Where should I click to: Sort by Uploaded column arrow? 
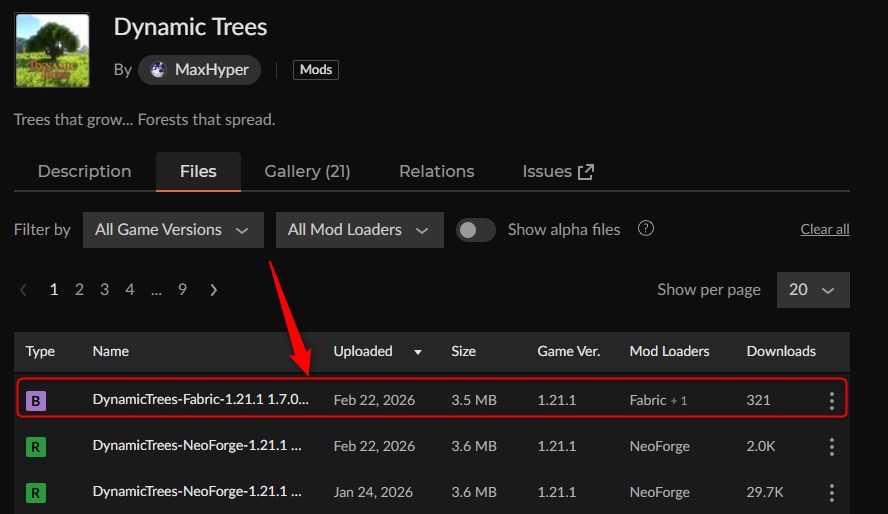pyautogui.click(x=418, y=352)
